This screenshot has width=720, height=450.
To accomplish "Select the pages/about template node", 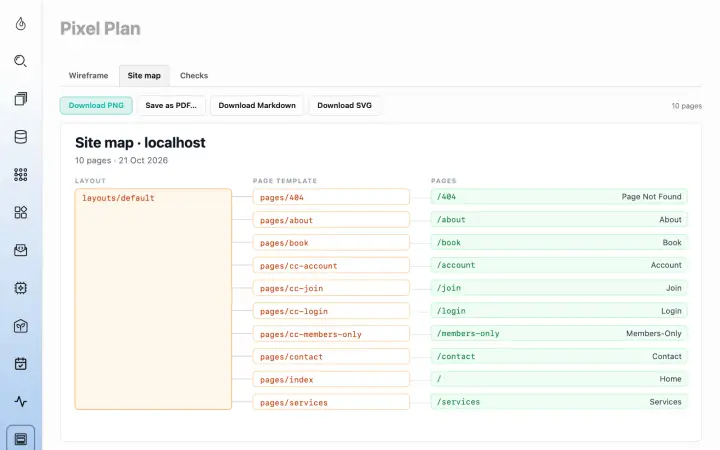I will [x=331, y=220].
